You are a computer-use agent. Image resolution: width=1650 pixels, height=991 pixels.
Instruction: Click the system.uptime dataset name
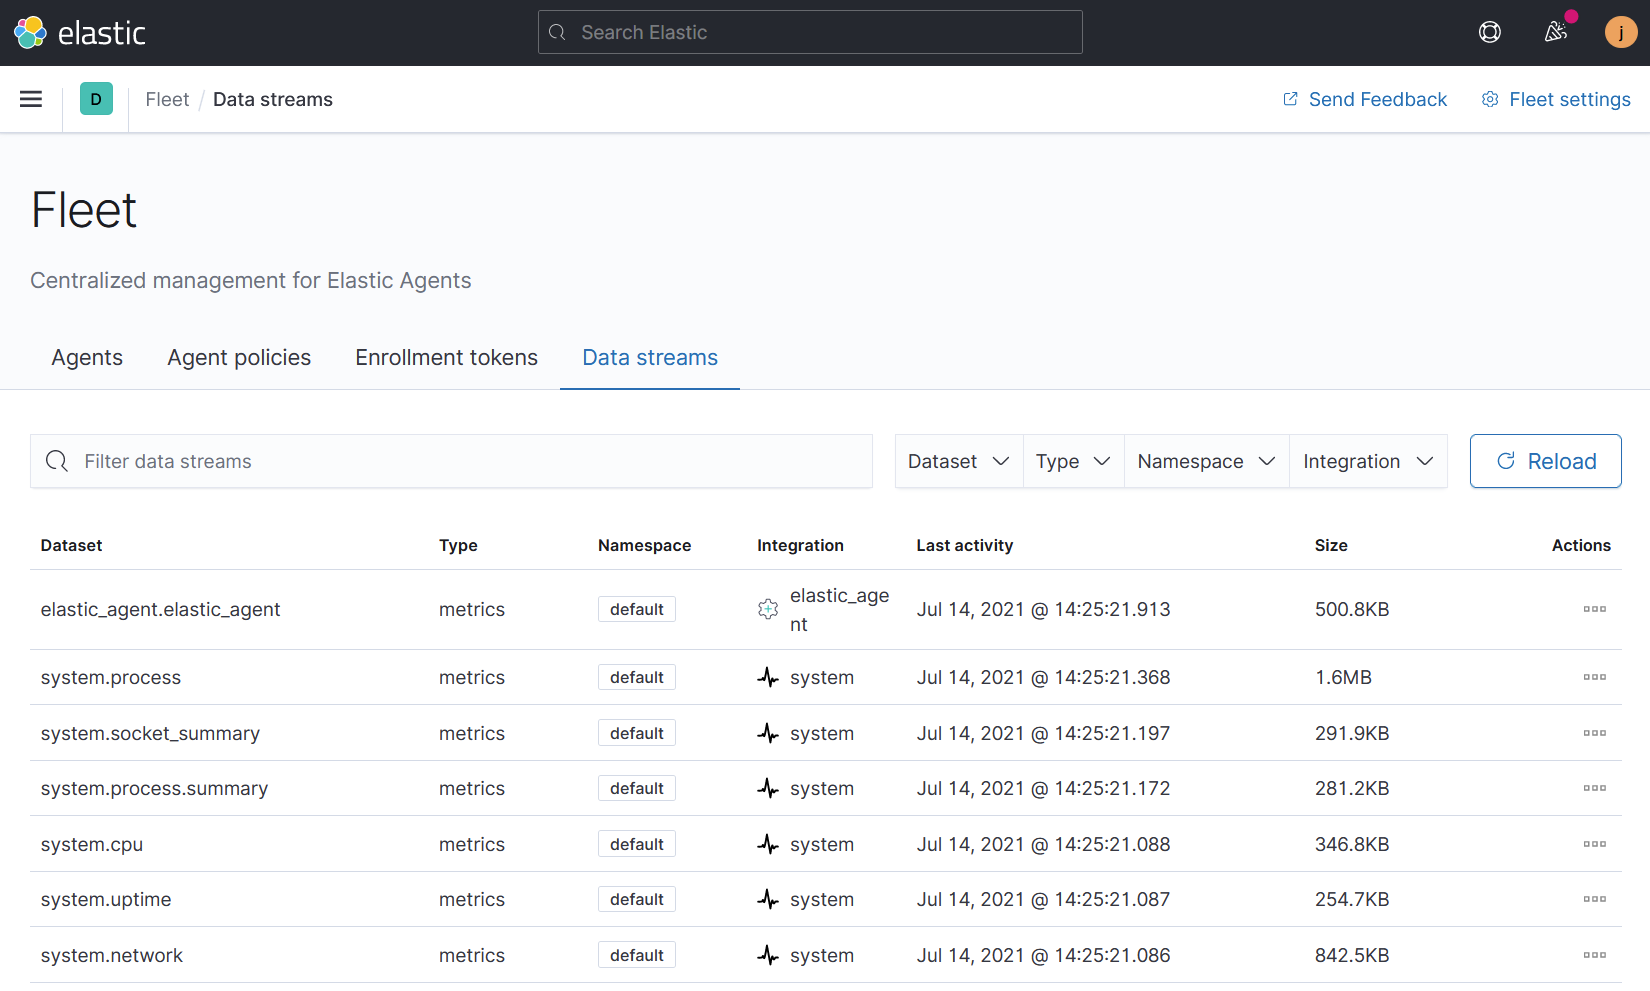tap(106, 899)
